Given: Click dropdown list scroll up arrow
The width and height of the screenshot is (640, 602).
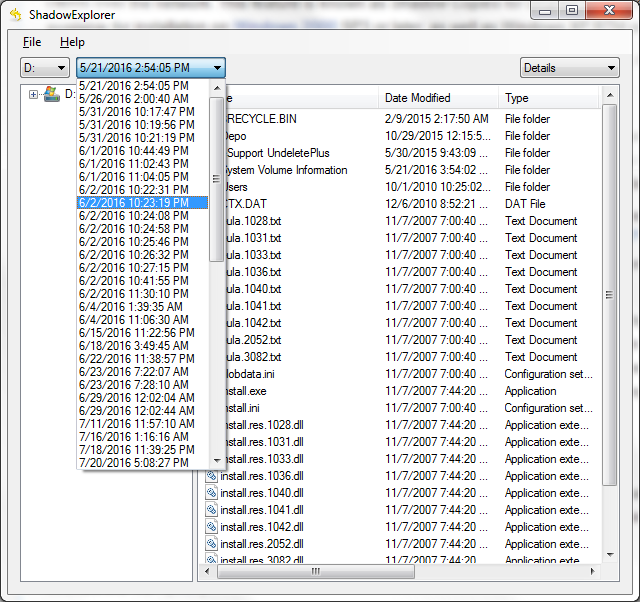Looking at the screenshot, I should (x=217, y=88).
